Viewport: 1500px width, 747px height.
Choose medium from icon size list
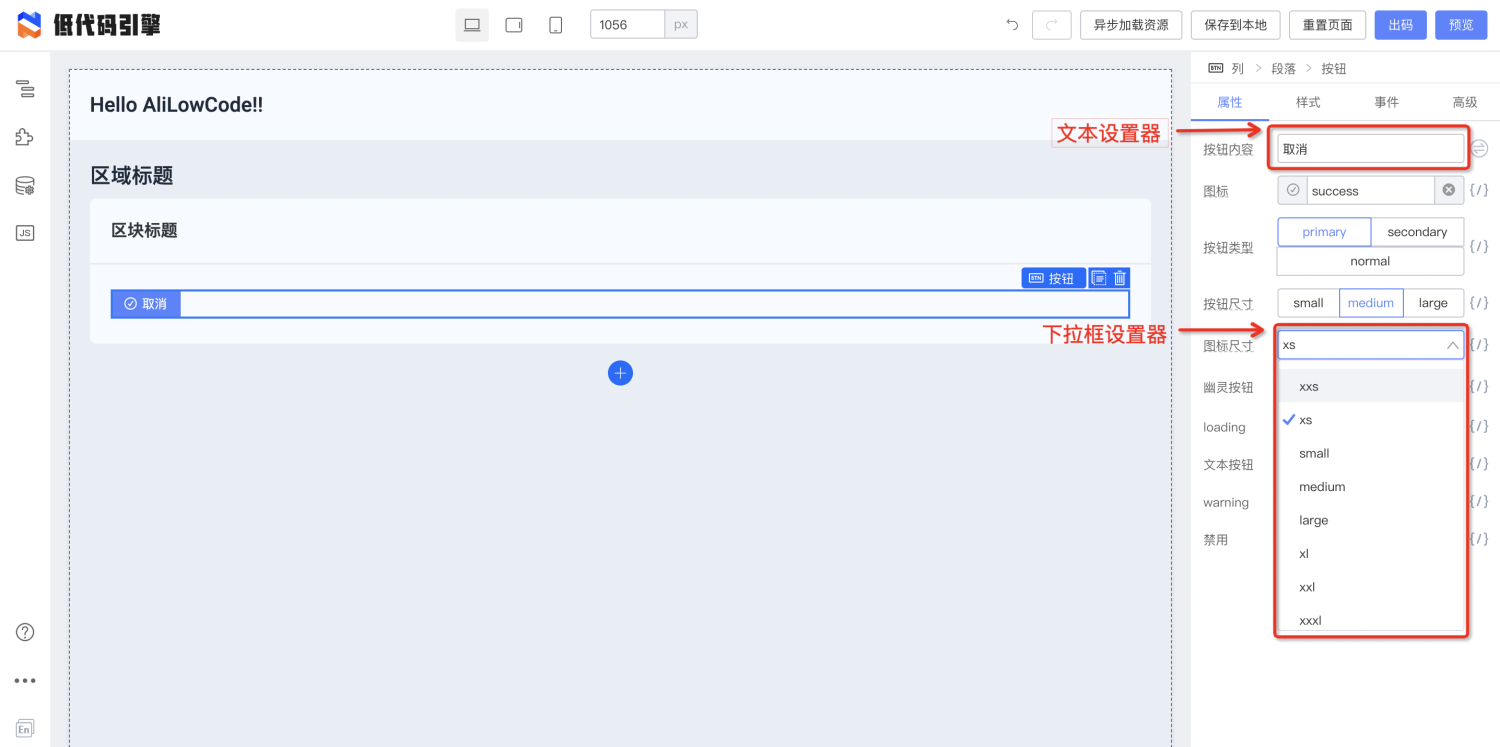1370,487
